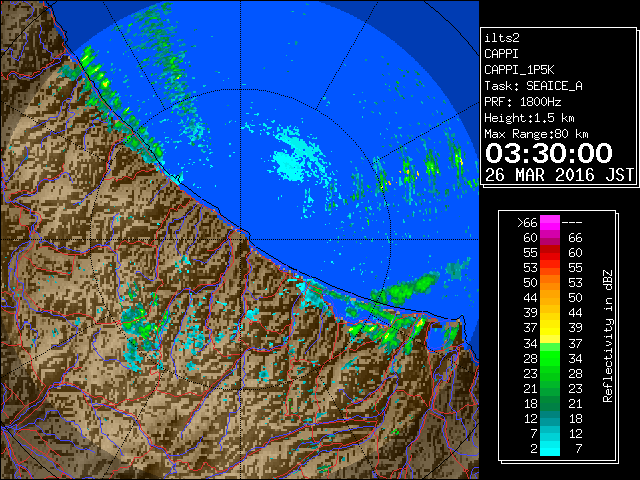The image size is (640, 480).
Task: Click the magenta >66 color swatch
Action: point(550,223)
